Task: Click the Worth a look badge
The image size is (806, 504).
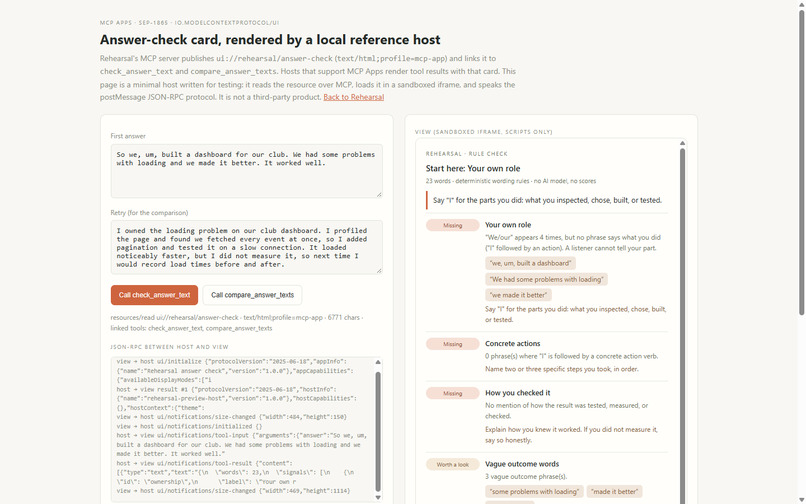Action: 453,464
